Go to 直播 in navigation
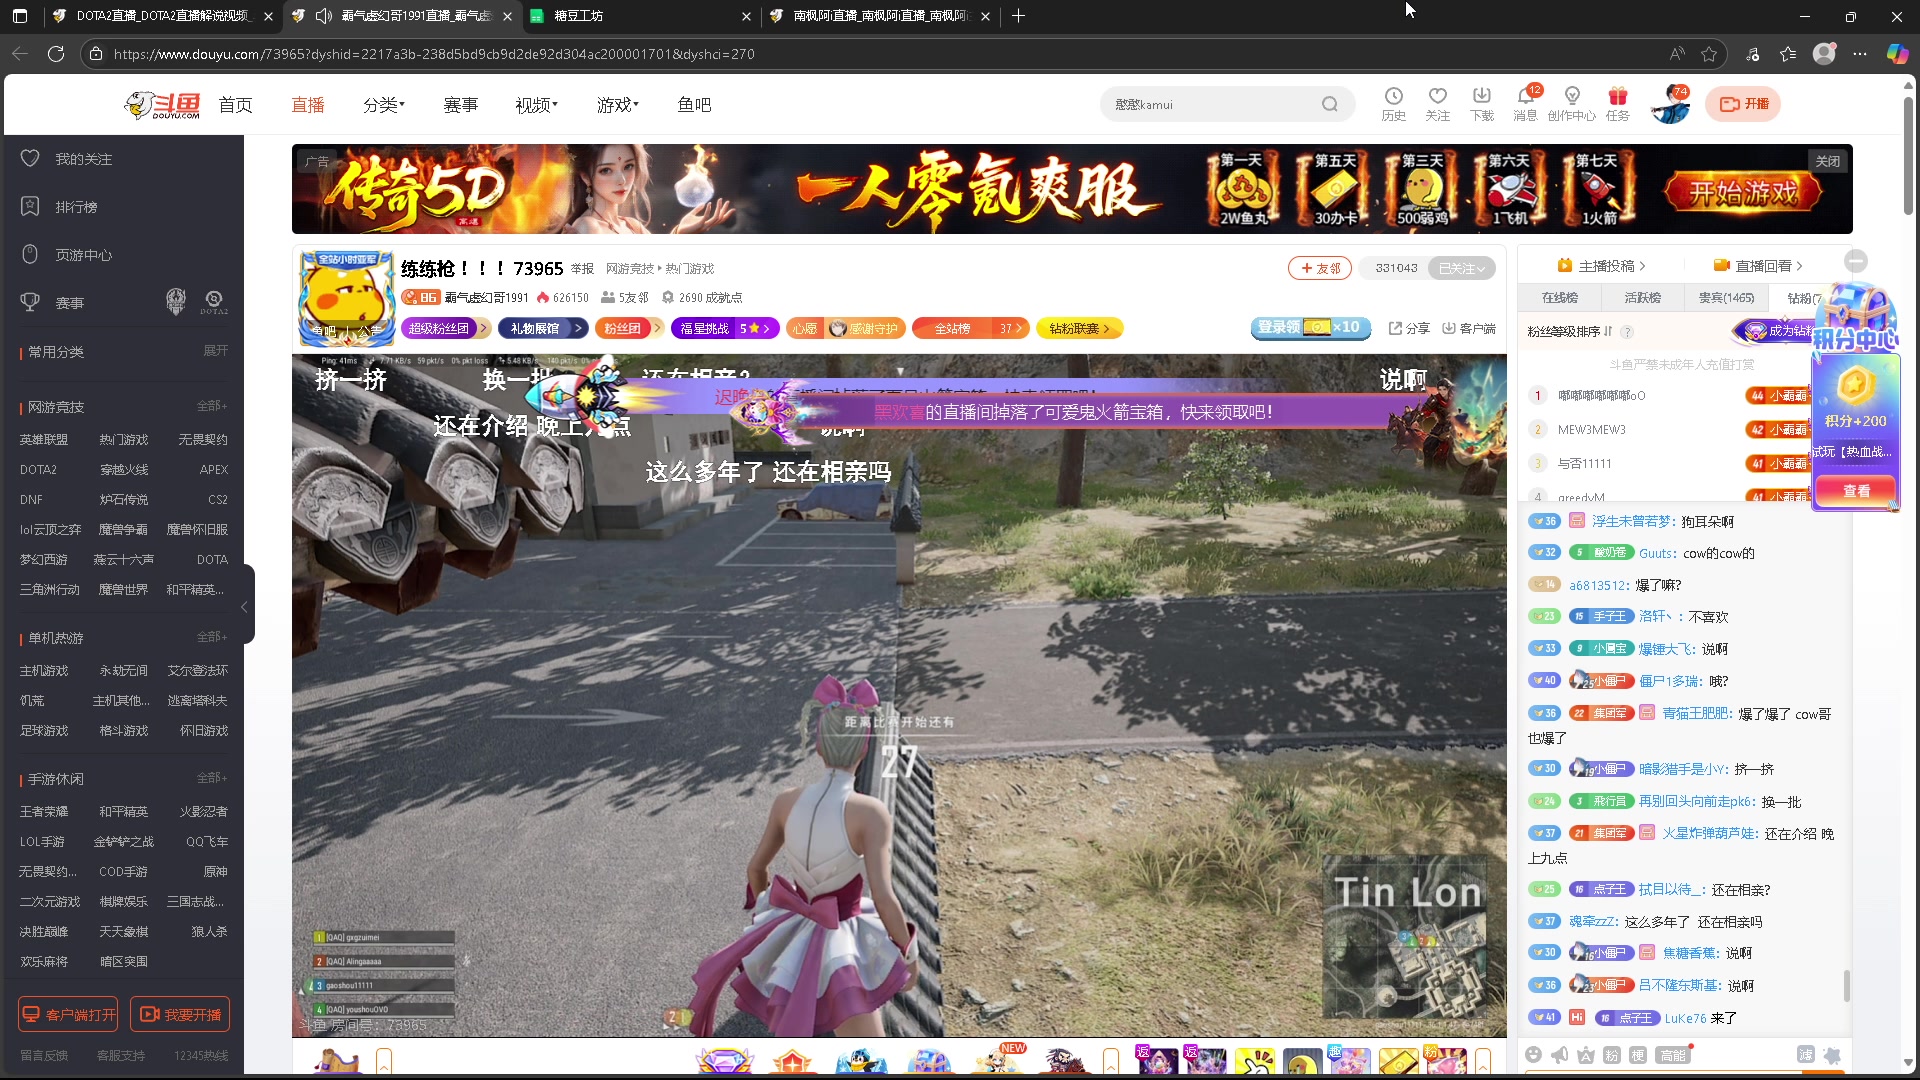Screen dimensions: 1920x1080 pos(308,105)
